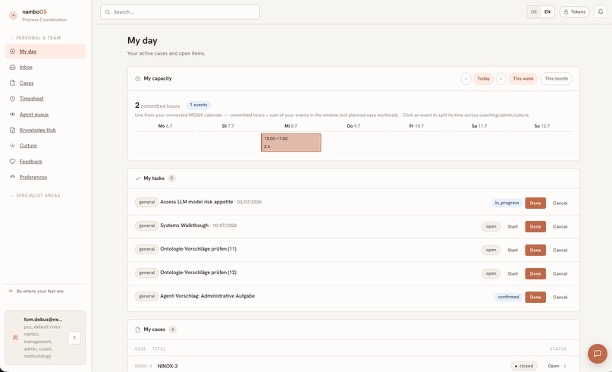Open the Feedback menu item
Screen dimensions: 612x372
[45, 161]
